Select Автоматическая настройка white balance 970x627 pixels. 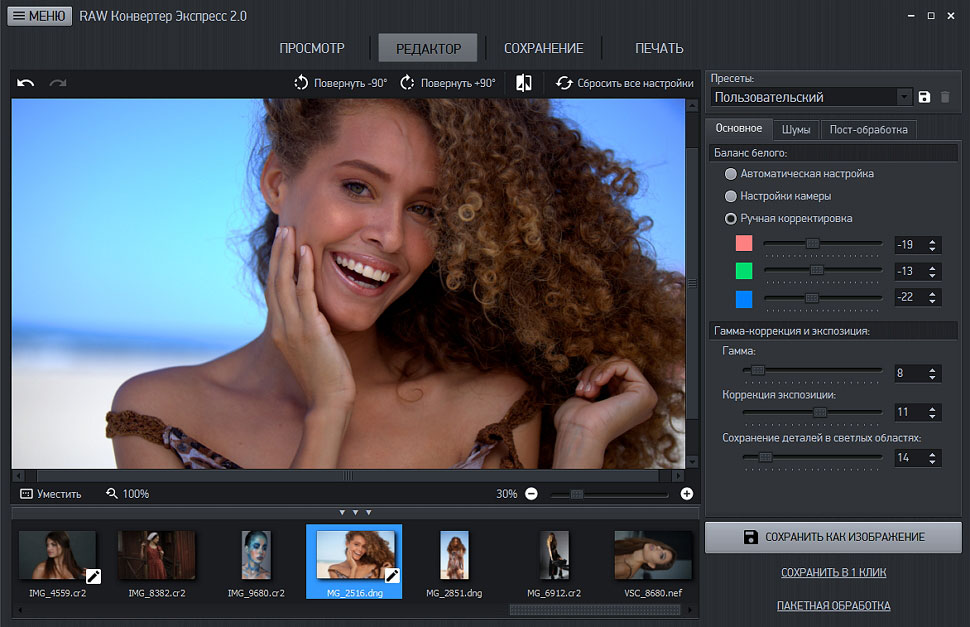point(731,174)
